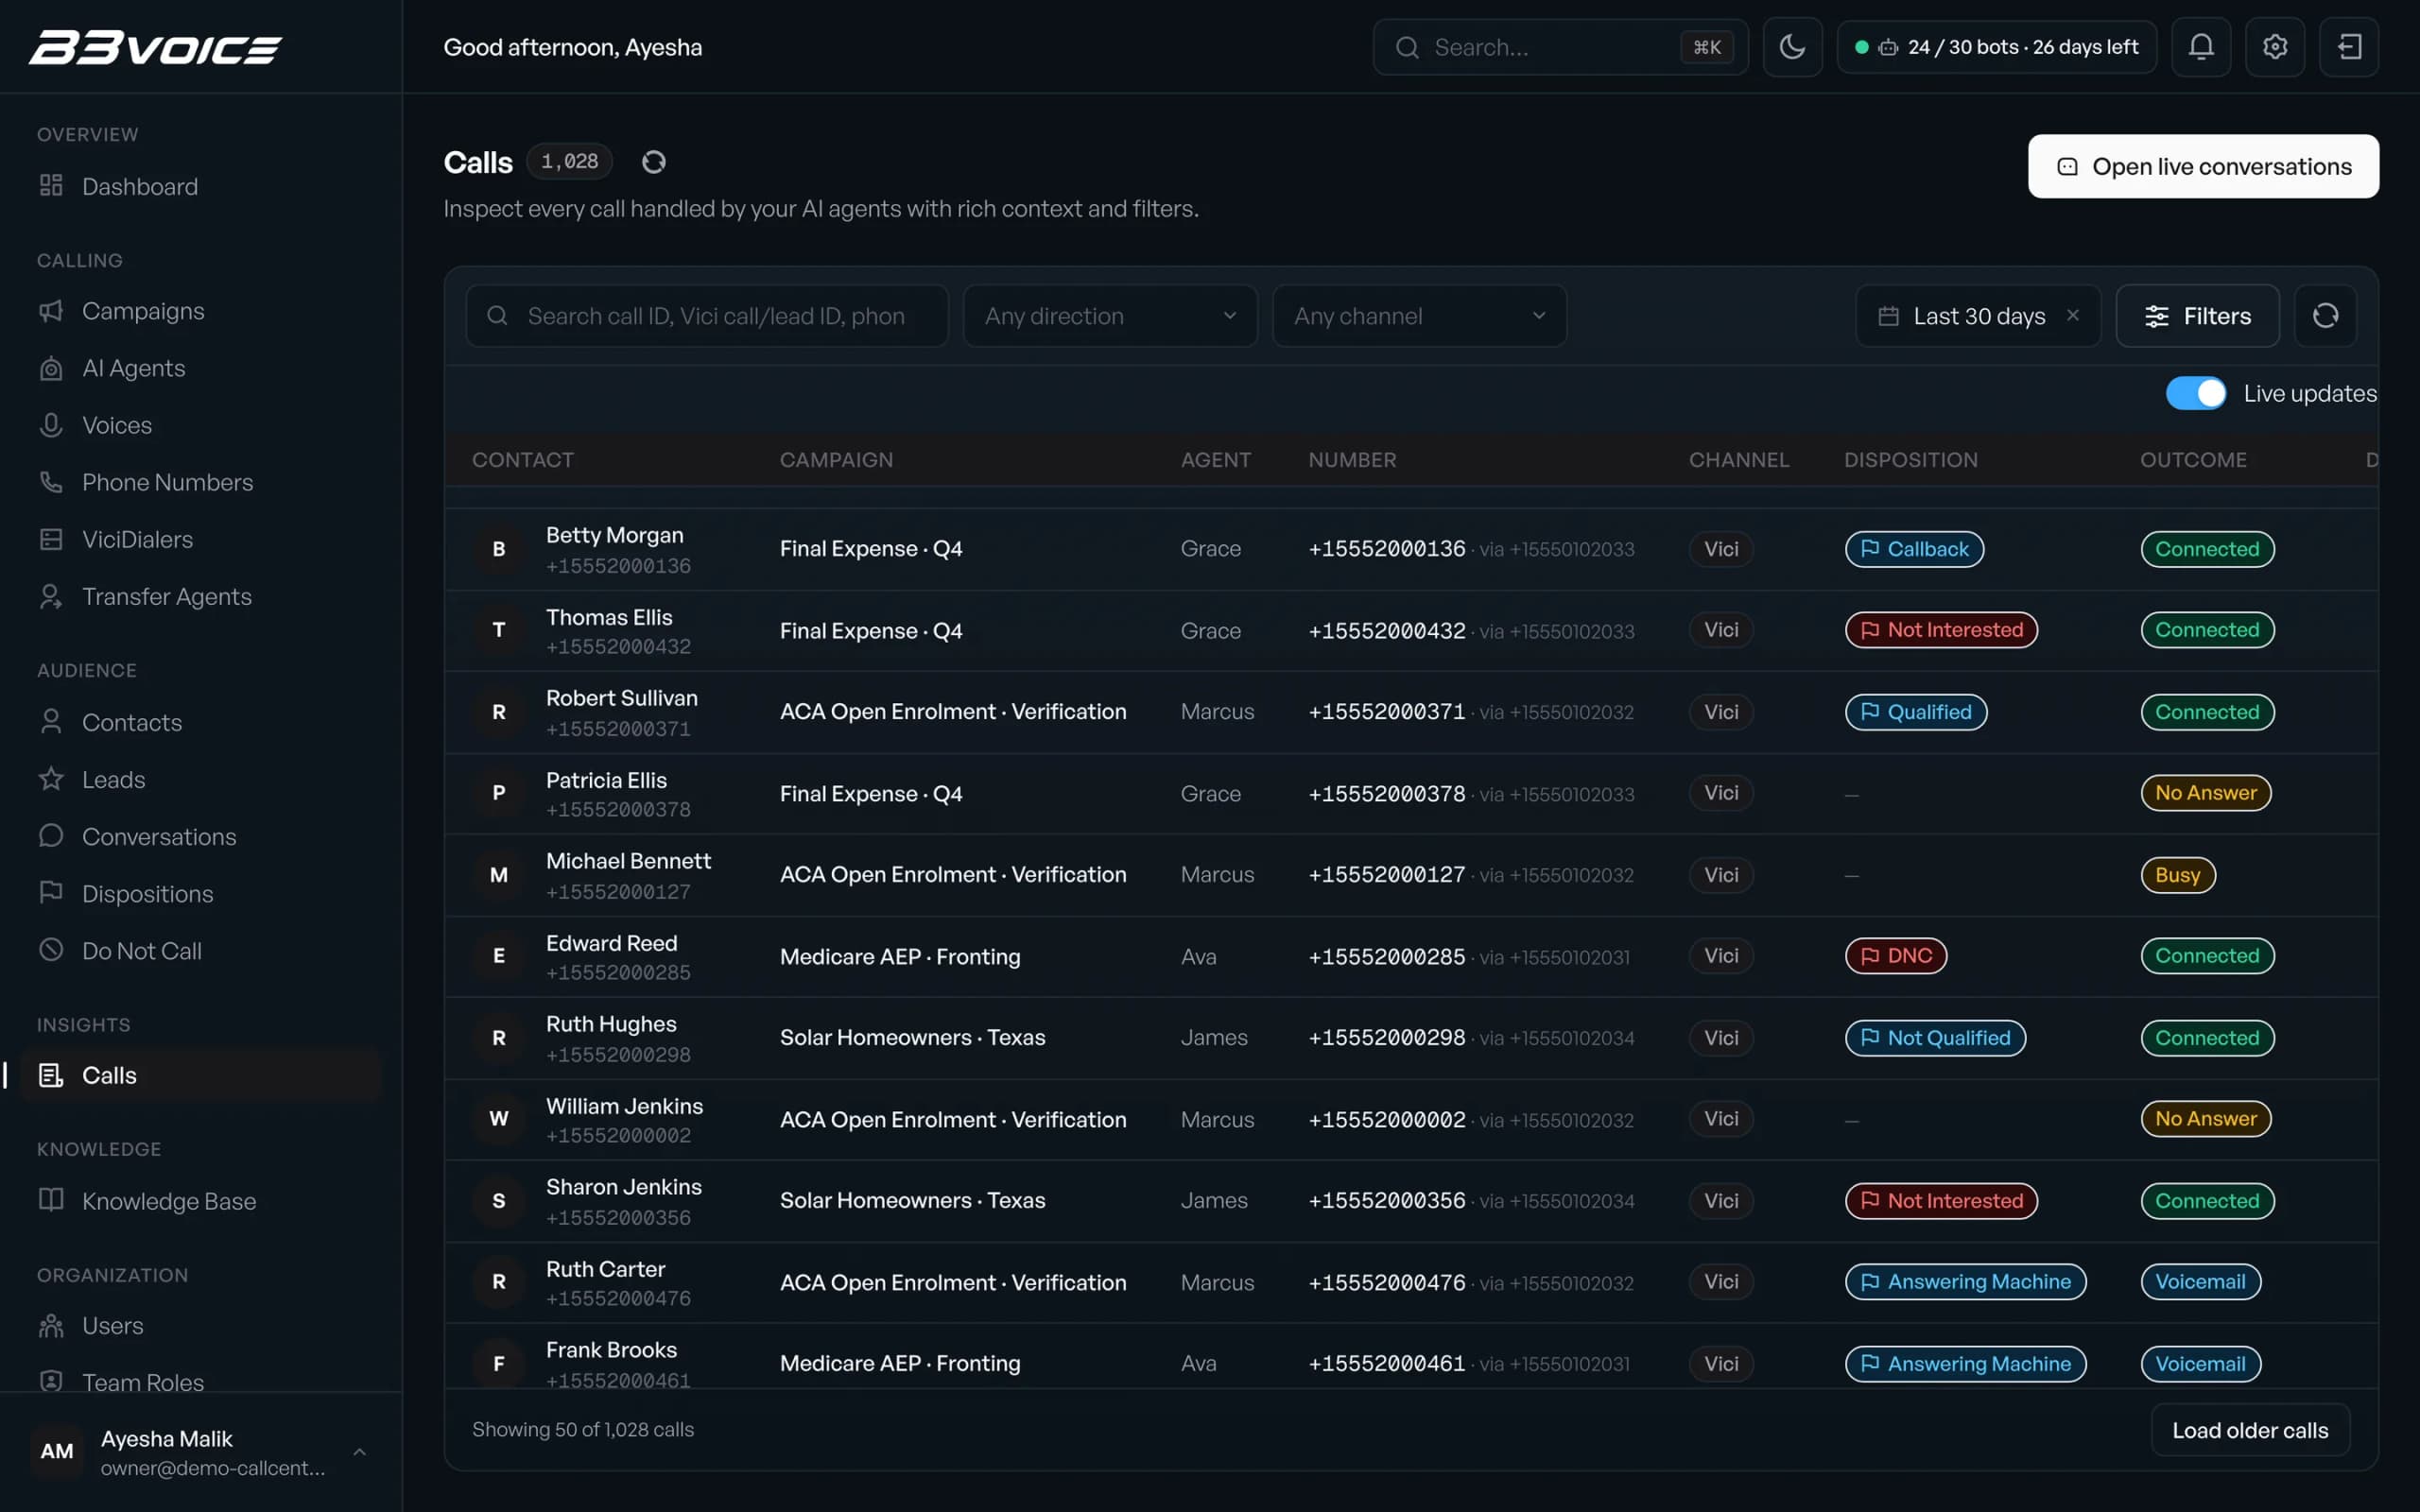The image size is (2420, 1512).
Task: Open Dashboard in sidebar
Action: (200, 186)
